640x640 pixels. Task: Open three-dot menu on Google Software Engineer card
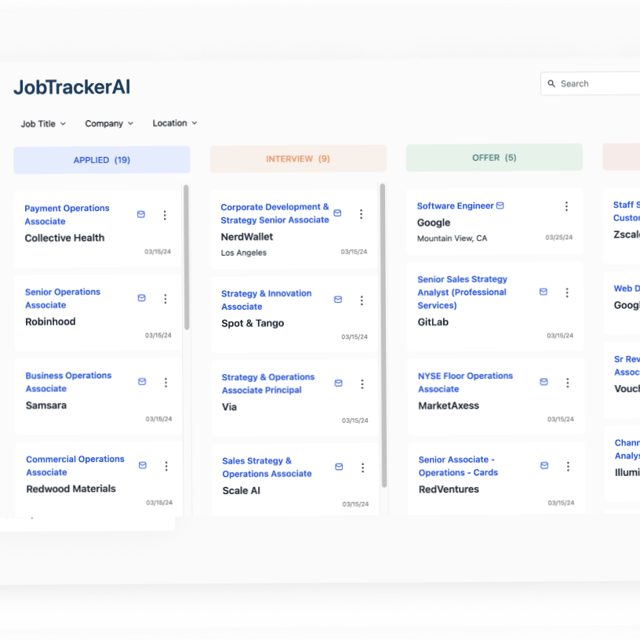[567, 206]
